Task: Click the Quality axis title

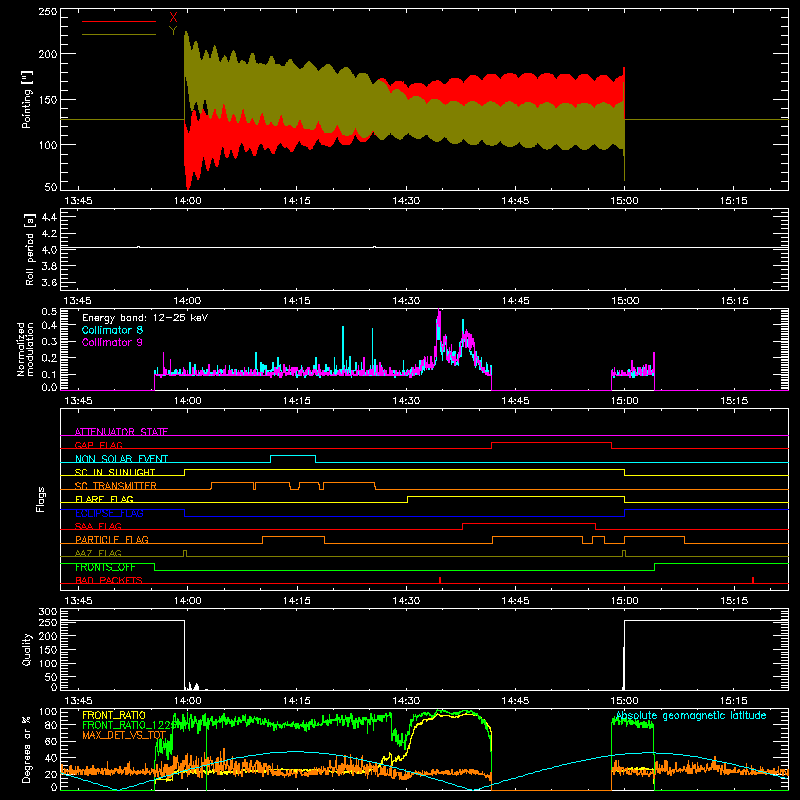Action: coord(27,649)
